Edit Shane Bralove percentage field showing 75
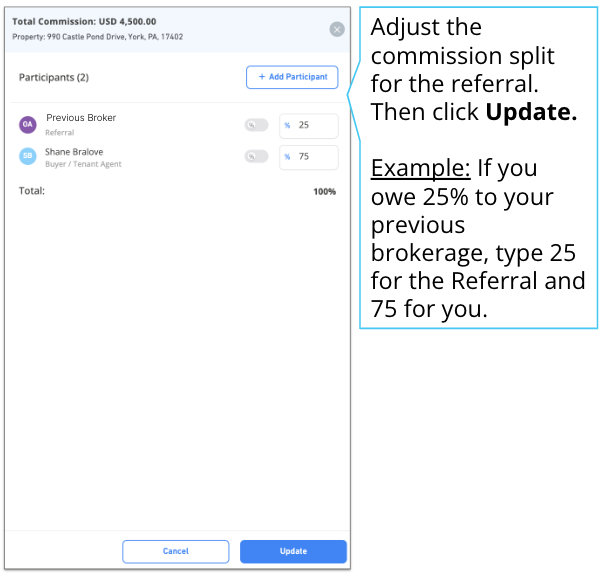 (309, 157)
